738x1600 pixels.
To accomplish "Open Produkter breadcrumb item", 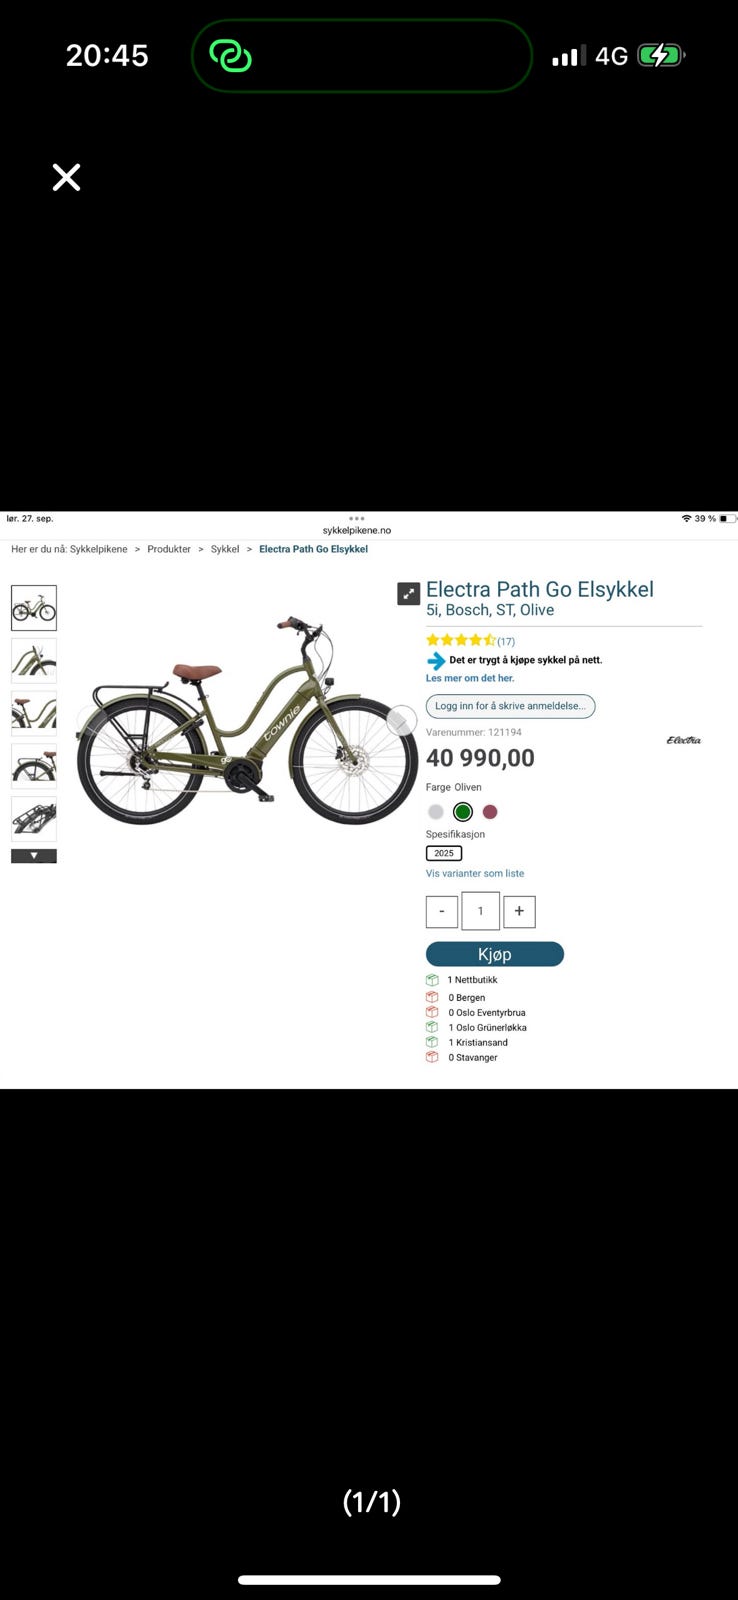I will [169, 549].
